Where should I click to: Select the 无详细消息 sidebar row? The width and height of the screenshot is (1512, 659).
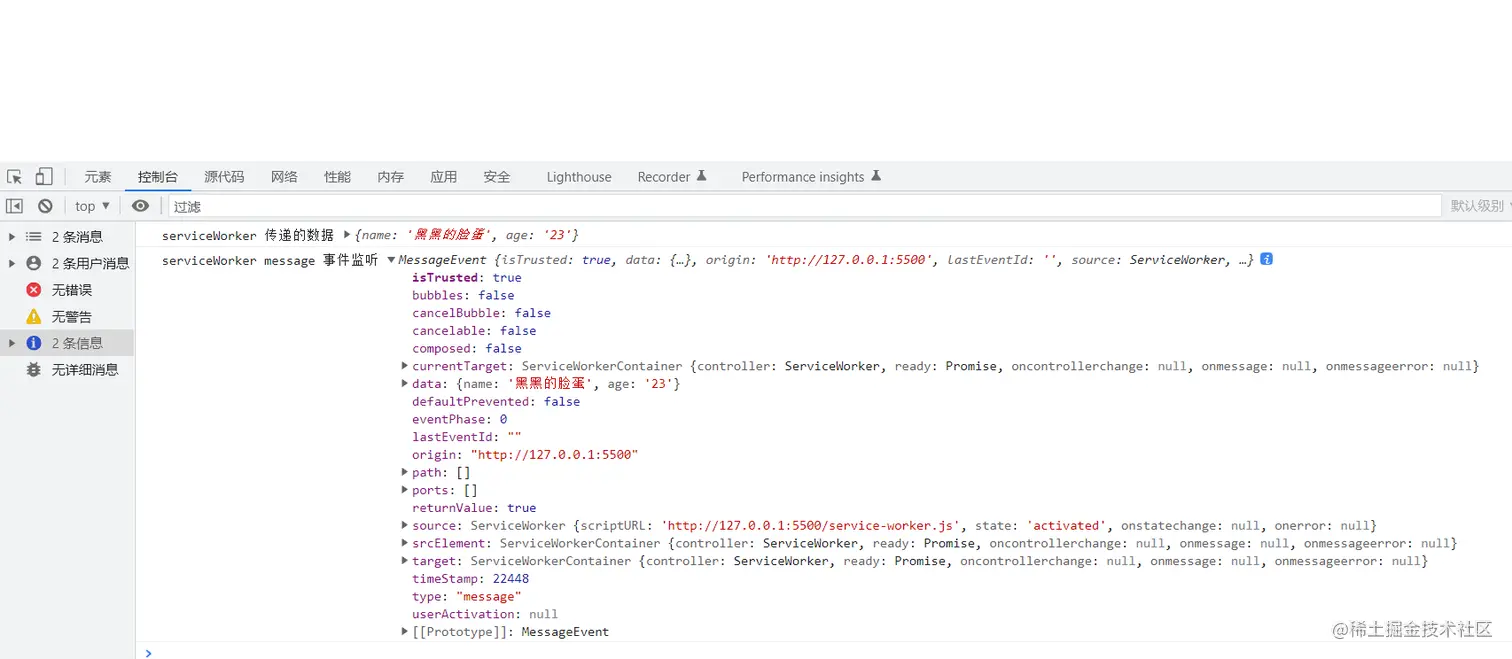(67, 369)
